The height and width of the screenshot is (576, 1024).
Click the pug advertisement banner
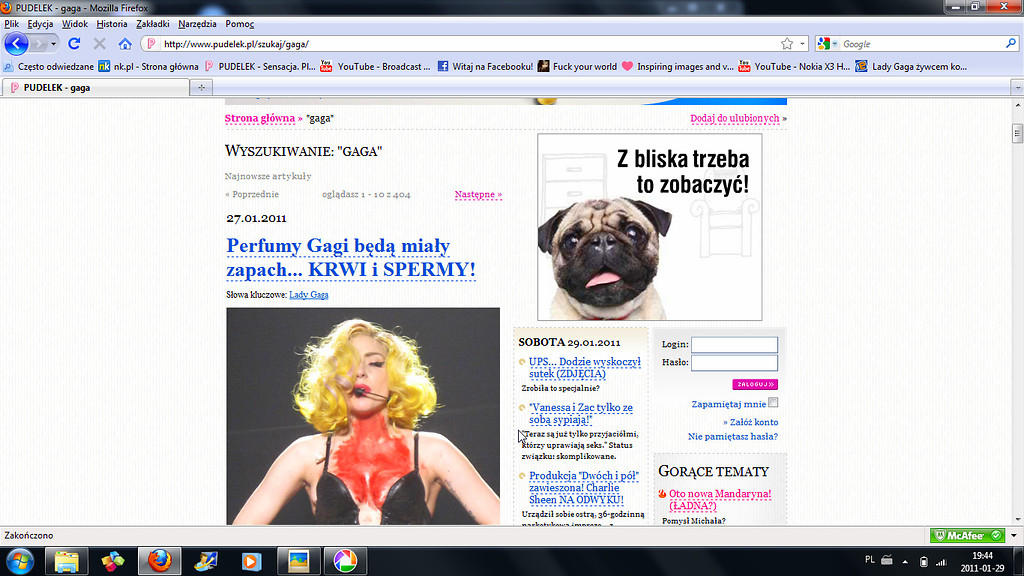(650, 227)
